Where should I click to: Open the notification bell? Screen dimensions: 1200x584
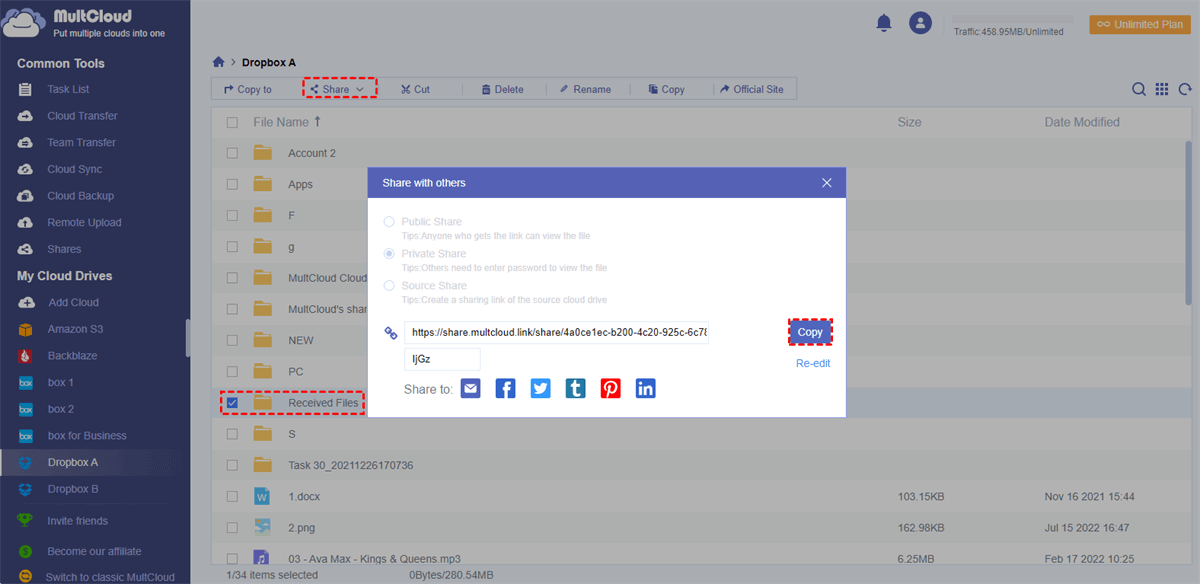(x=883, y=22)
